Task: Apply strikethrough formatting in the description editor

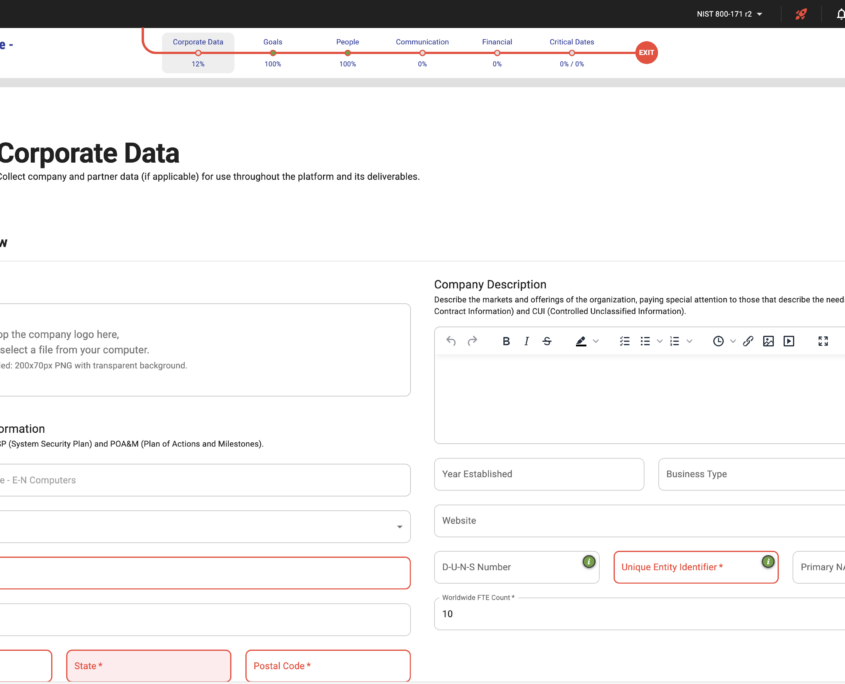Action: click(x=547, y=341)
